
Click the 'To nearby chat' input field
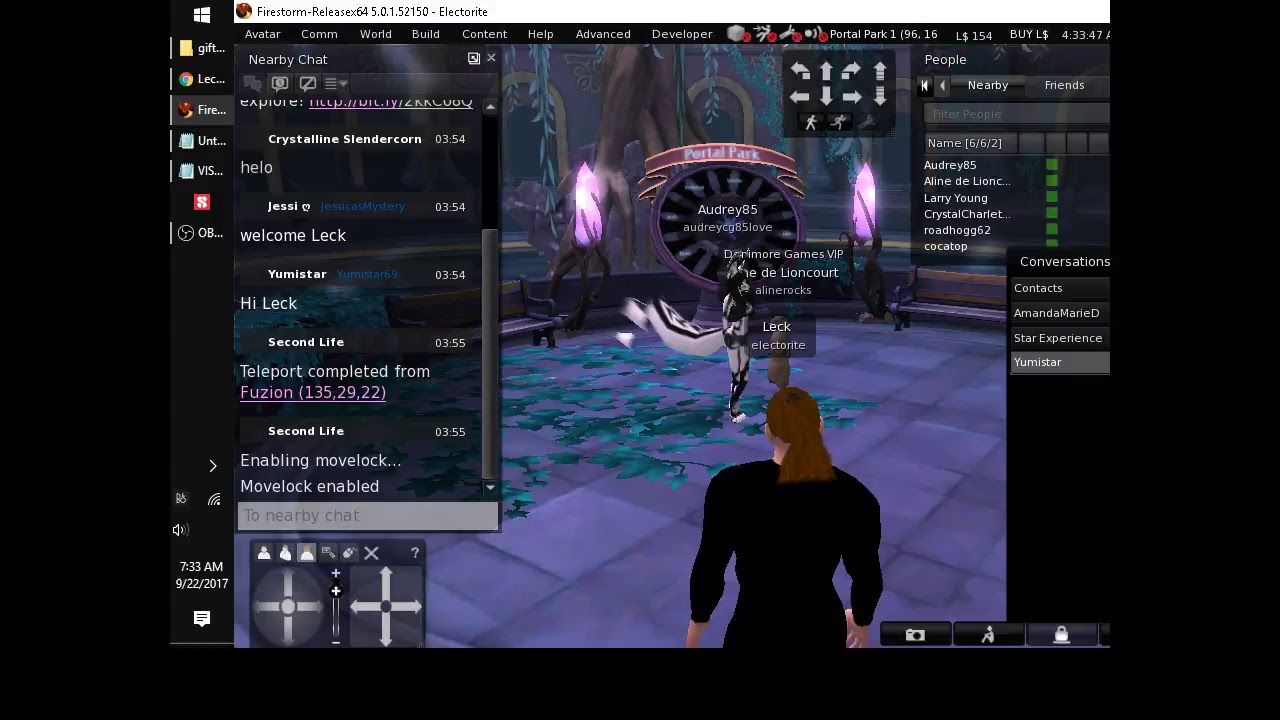point(368,515)
